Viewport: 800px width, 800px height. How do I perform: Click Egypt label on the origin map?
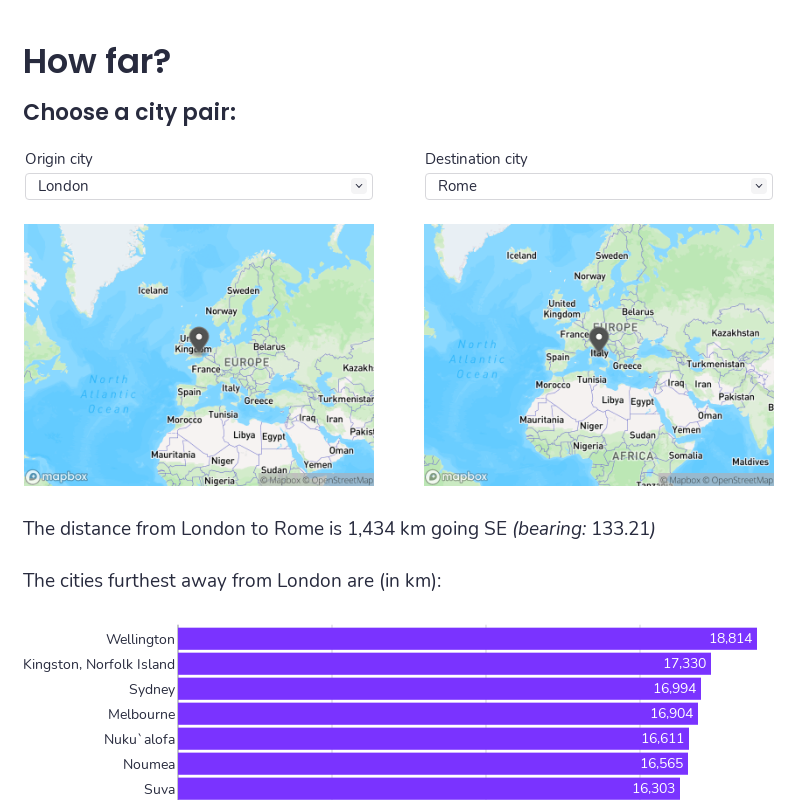[274, 437]
